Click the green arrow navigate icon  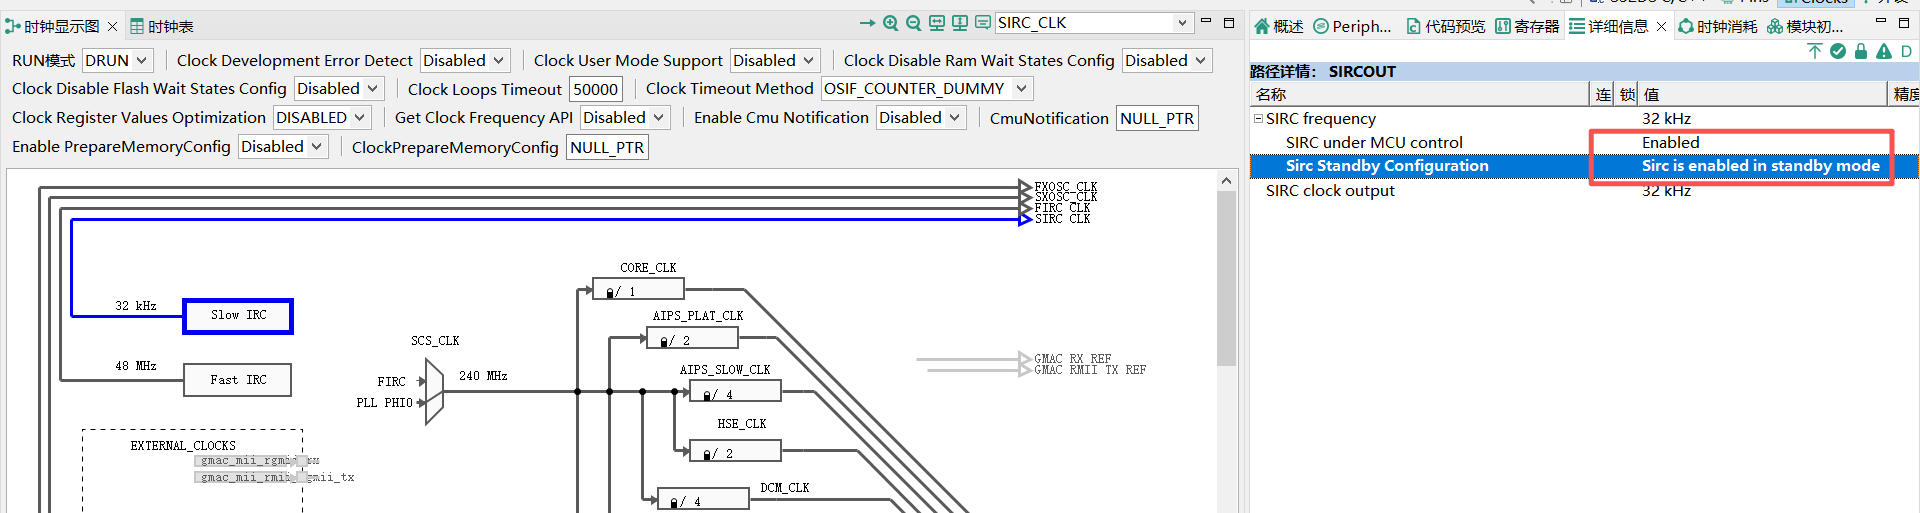coord(867,23)
